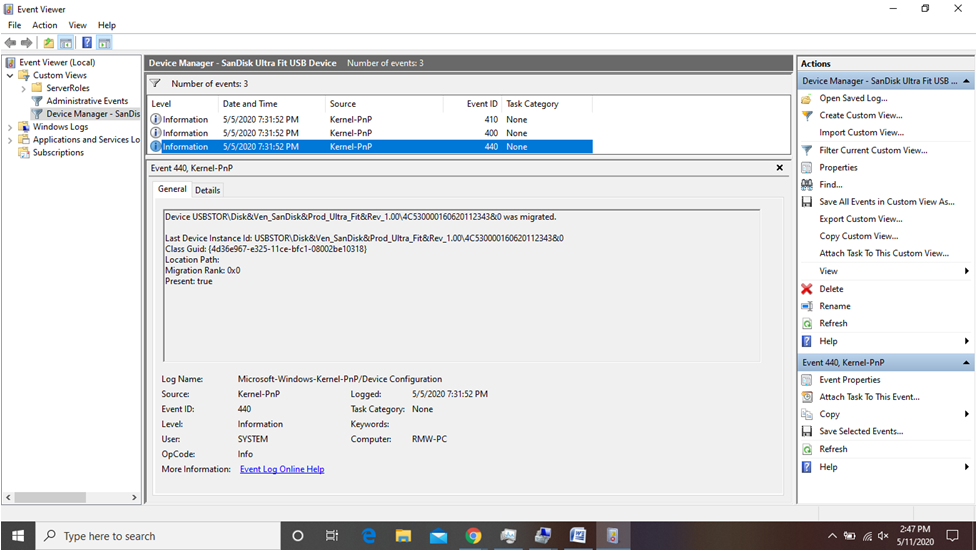Sort events by the Source column header
Screen dimensions: 977x551
[x=384, y=104]
